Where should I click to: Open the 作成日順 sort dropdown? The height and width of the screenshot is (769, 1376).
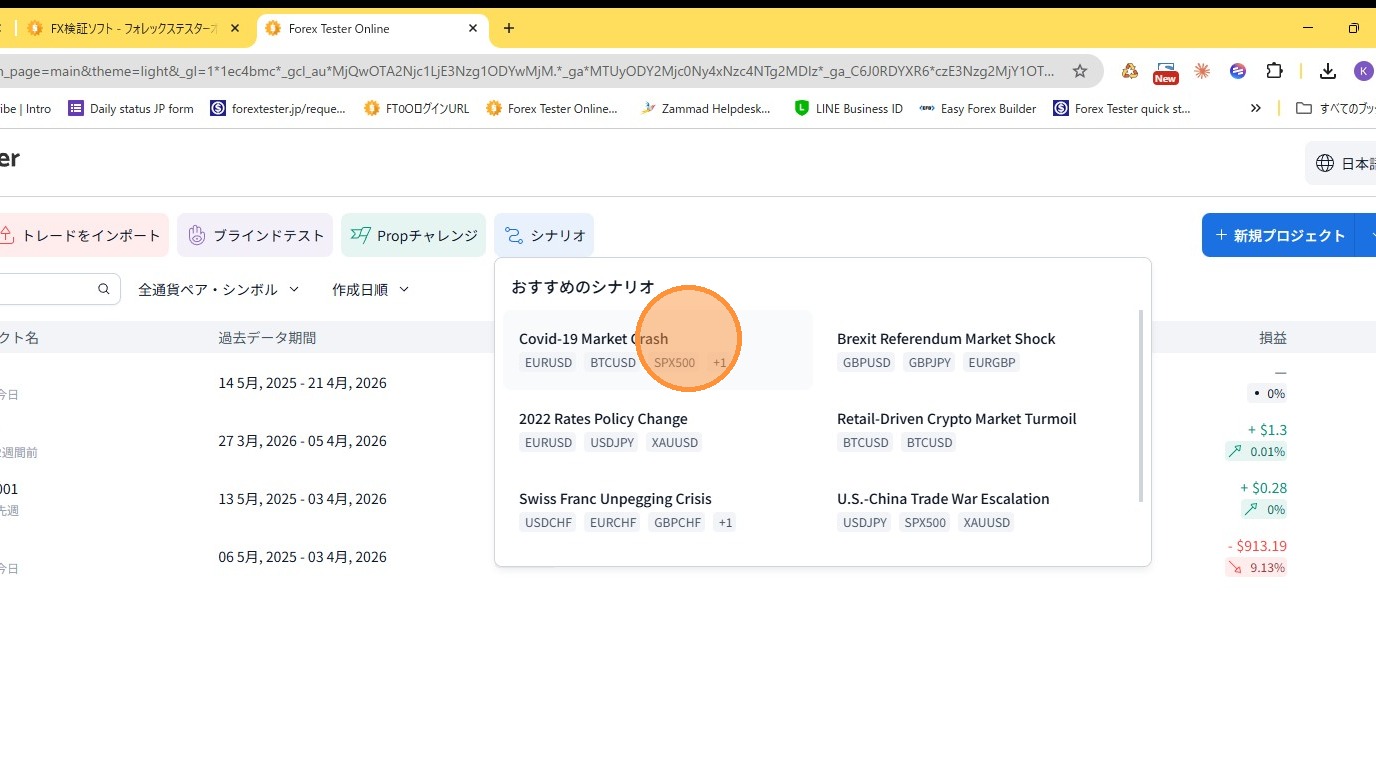(371, 289)
